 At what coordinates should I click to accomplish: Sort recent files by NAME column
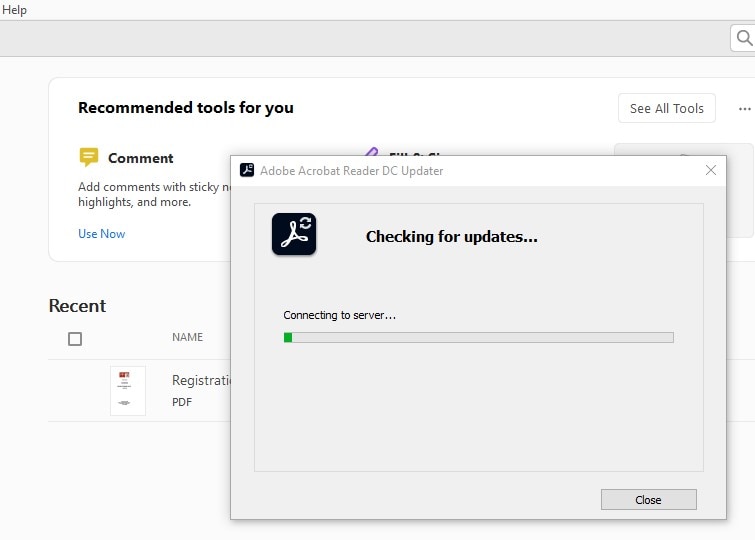(x=187, y=337)
